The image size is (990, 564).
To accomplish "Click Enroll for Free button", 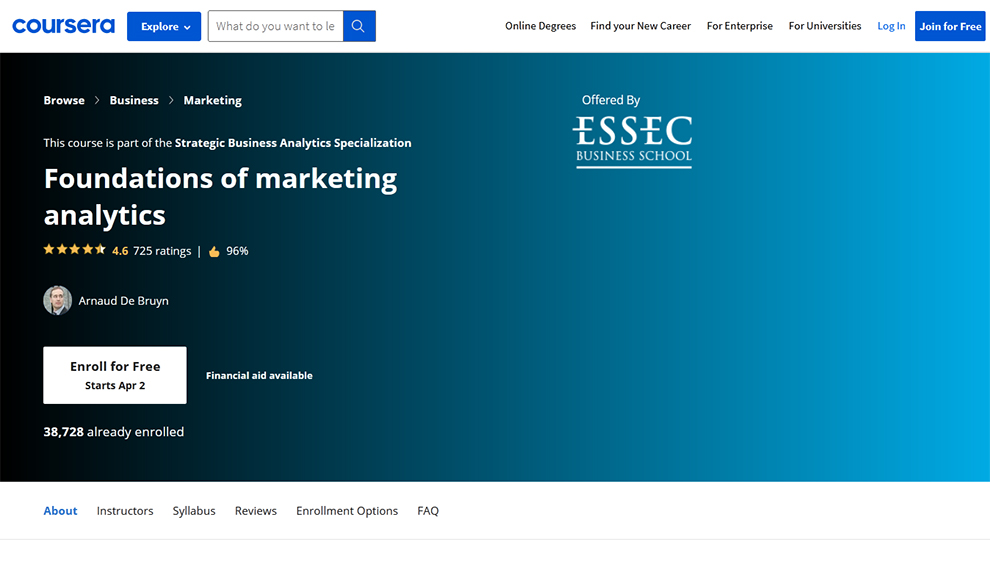I will (115, 375).
